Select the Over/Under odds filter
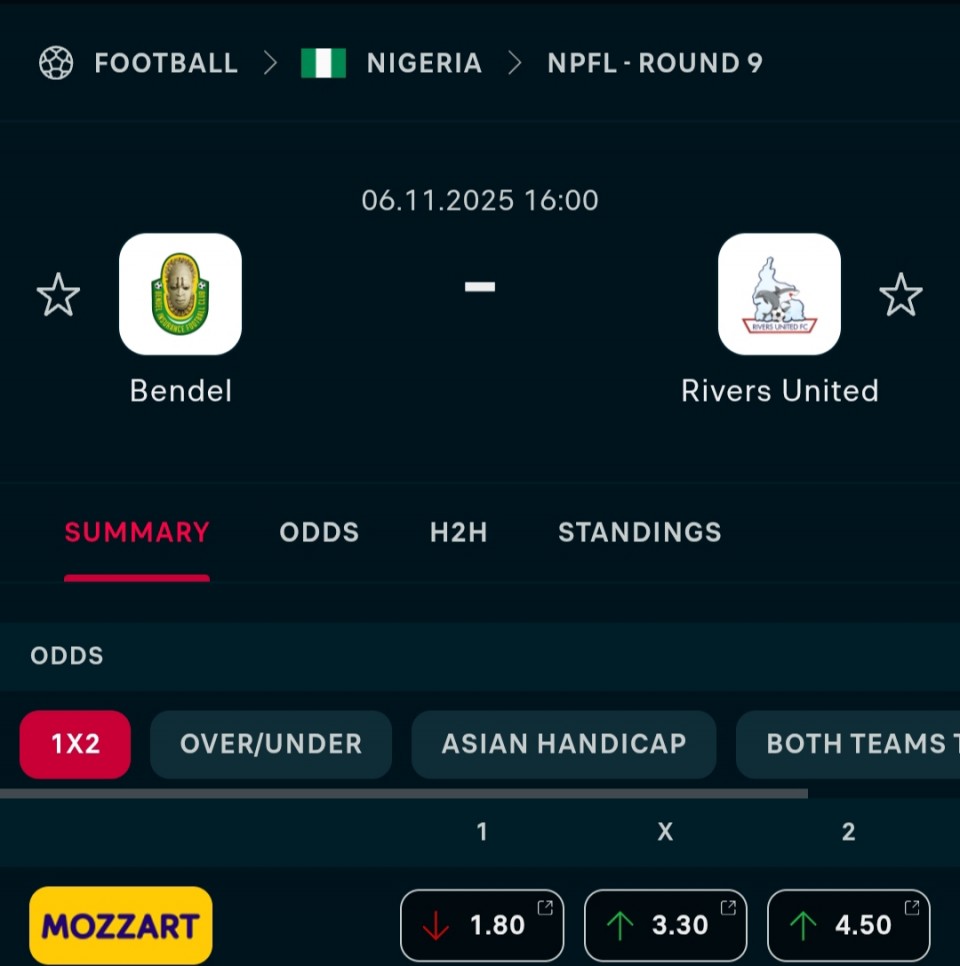This screenshot has width=960, height=966. (x=271, y=744)
